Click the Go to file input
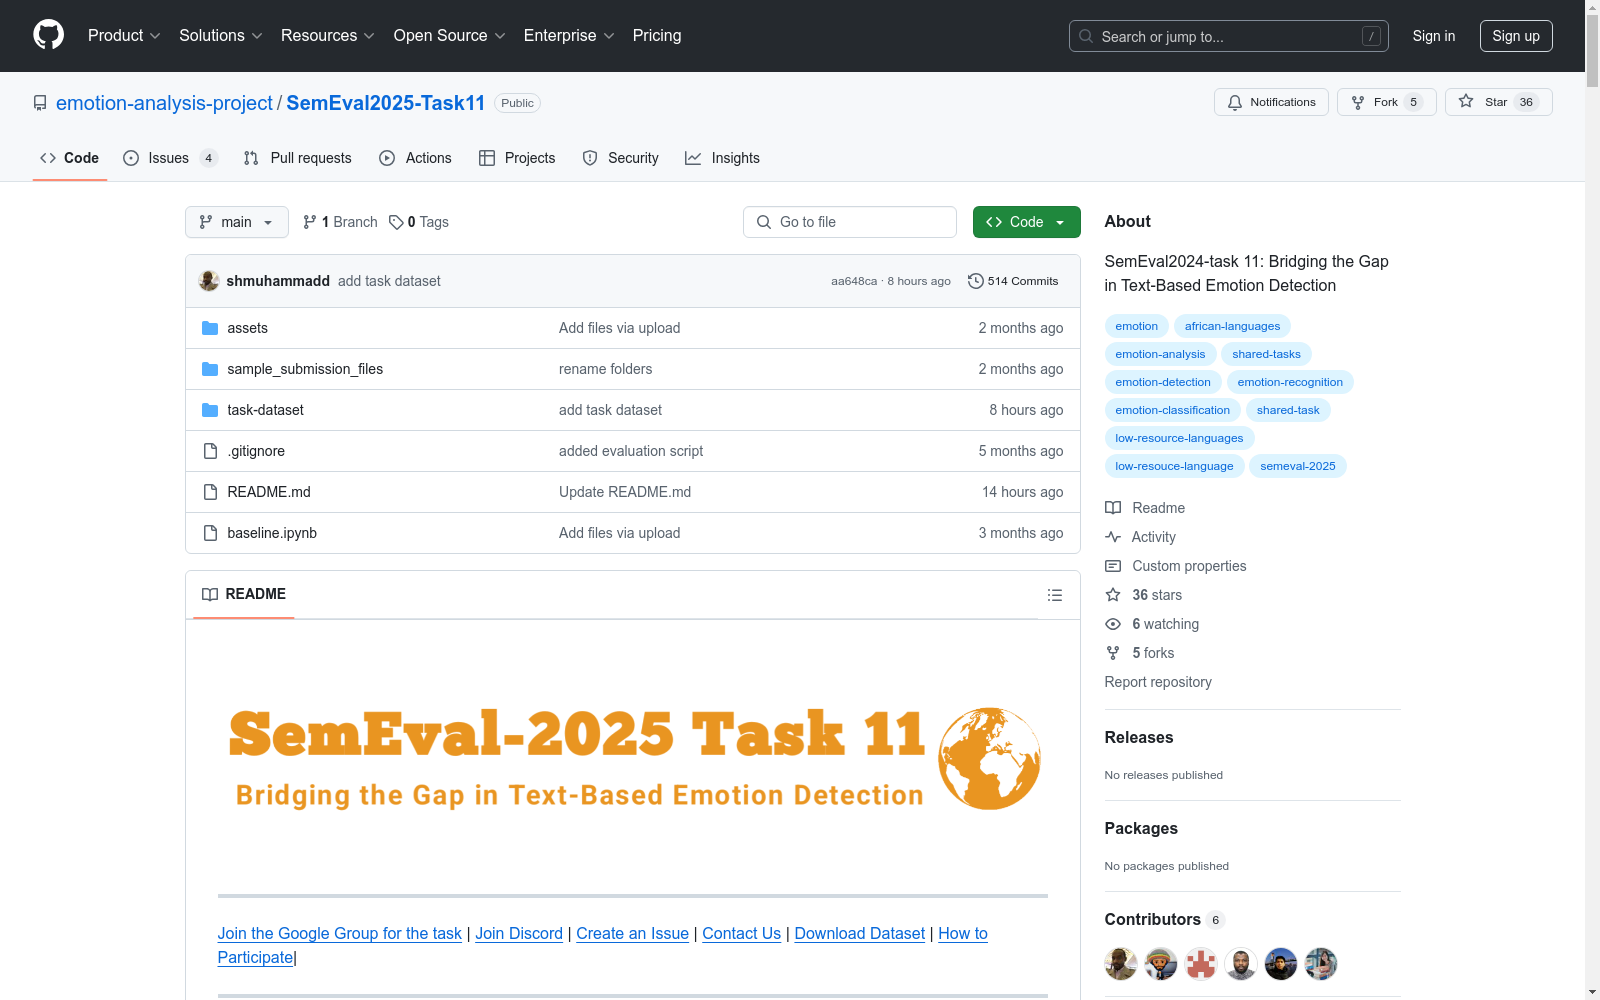The image size is (1600, 1000). (850, 222)
